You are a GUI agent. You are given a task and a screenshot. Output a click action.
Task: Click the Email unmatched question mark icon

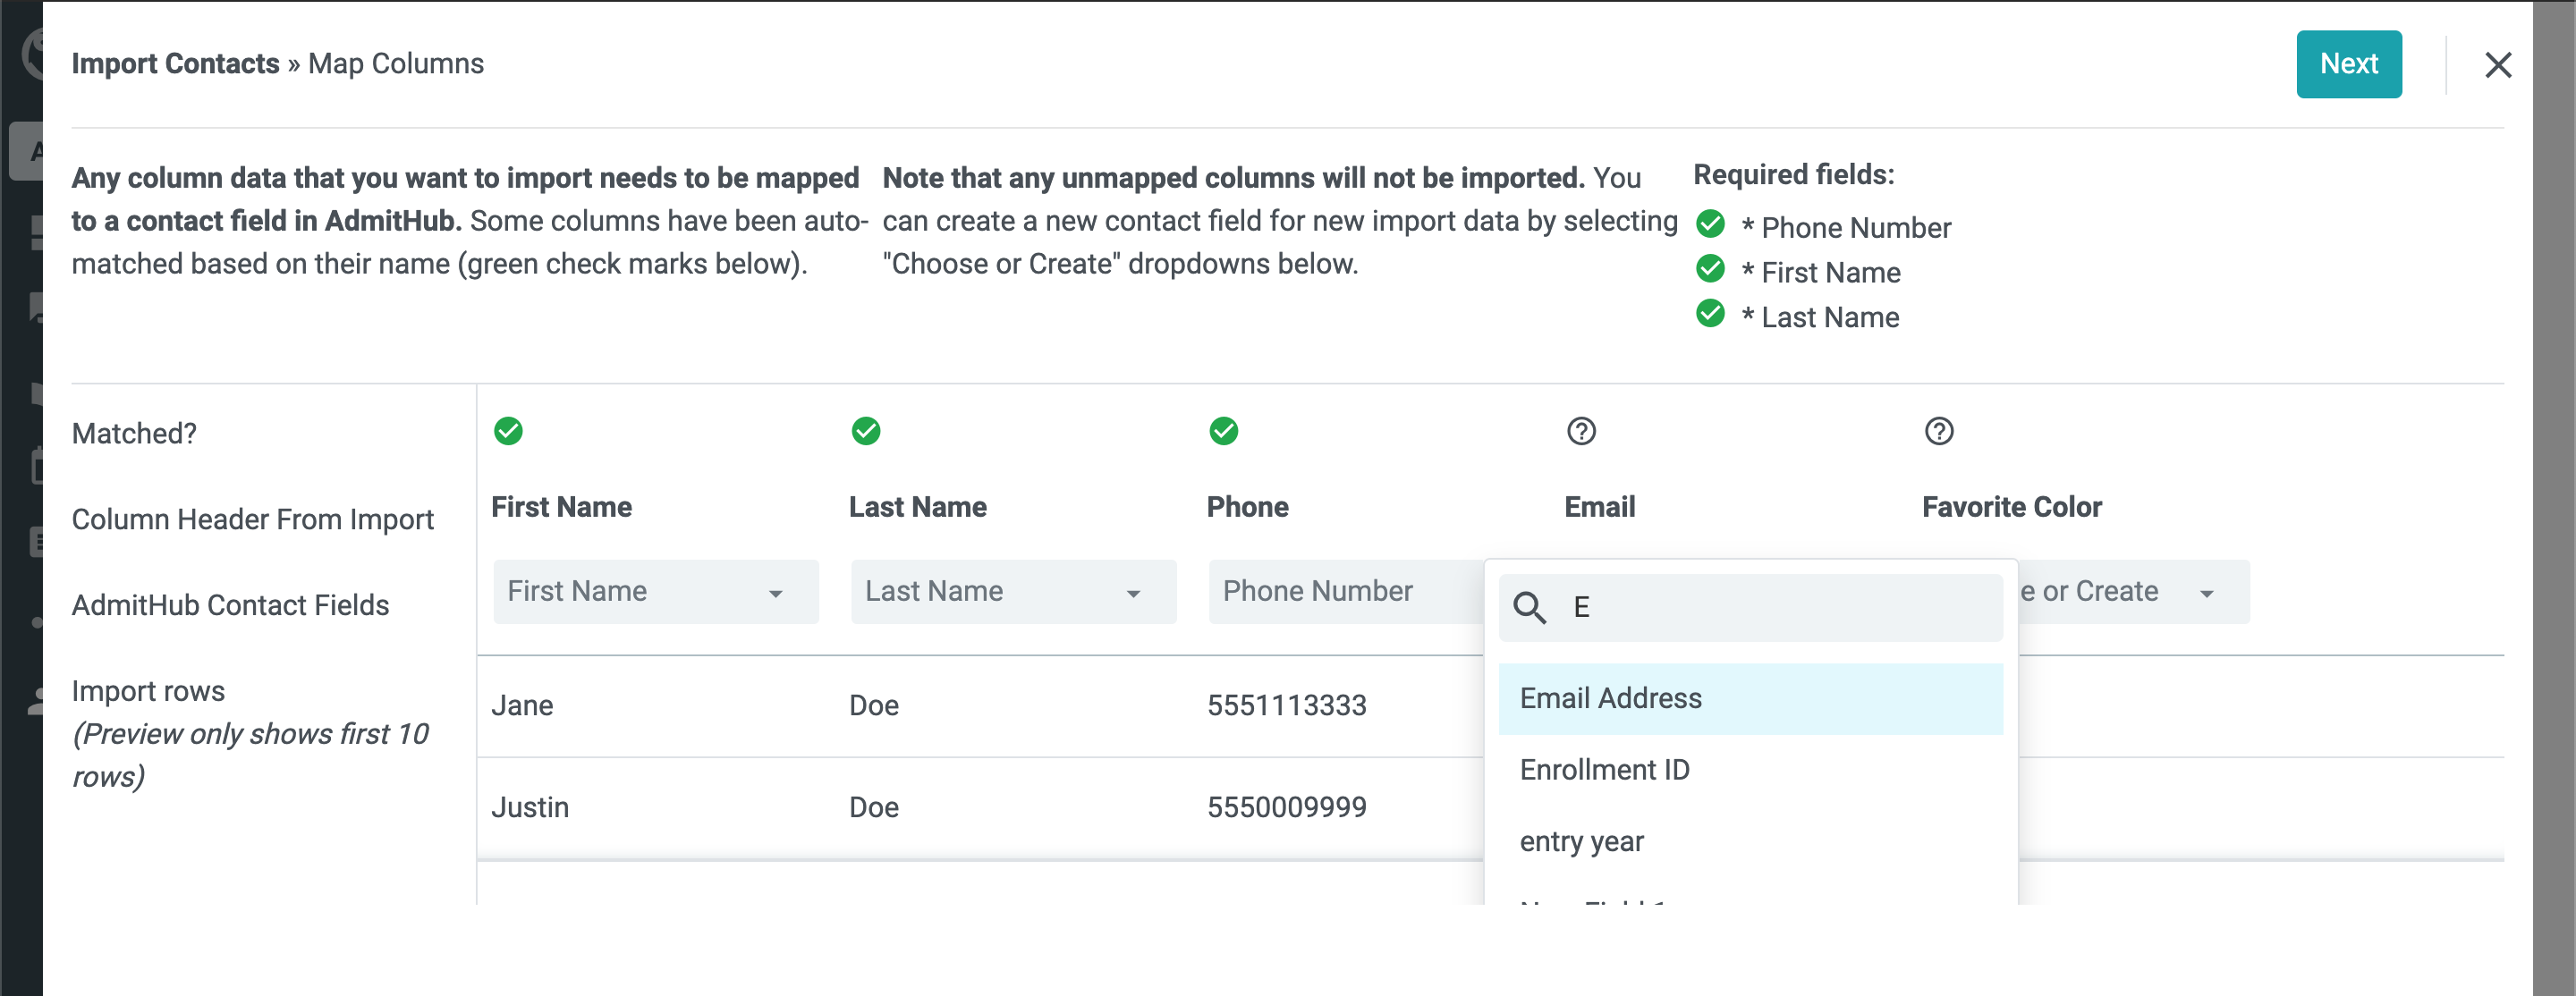coord(1581,431)
